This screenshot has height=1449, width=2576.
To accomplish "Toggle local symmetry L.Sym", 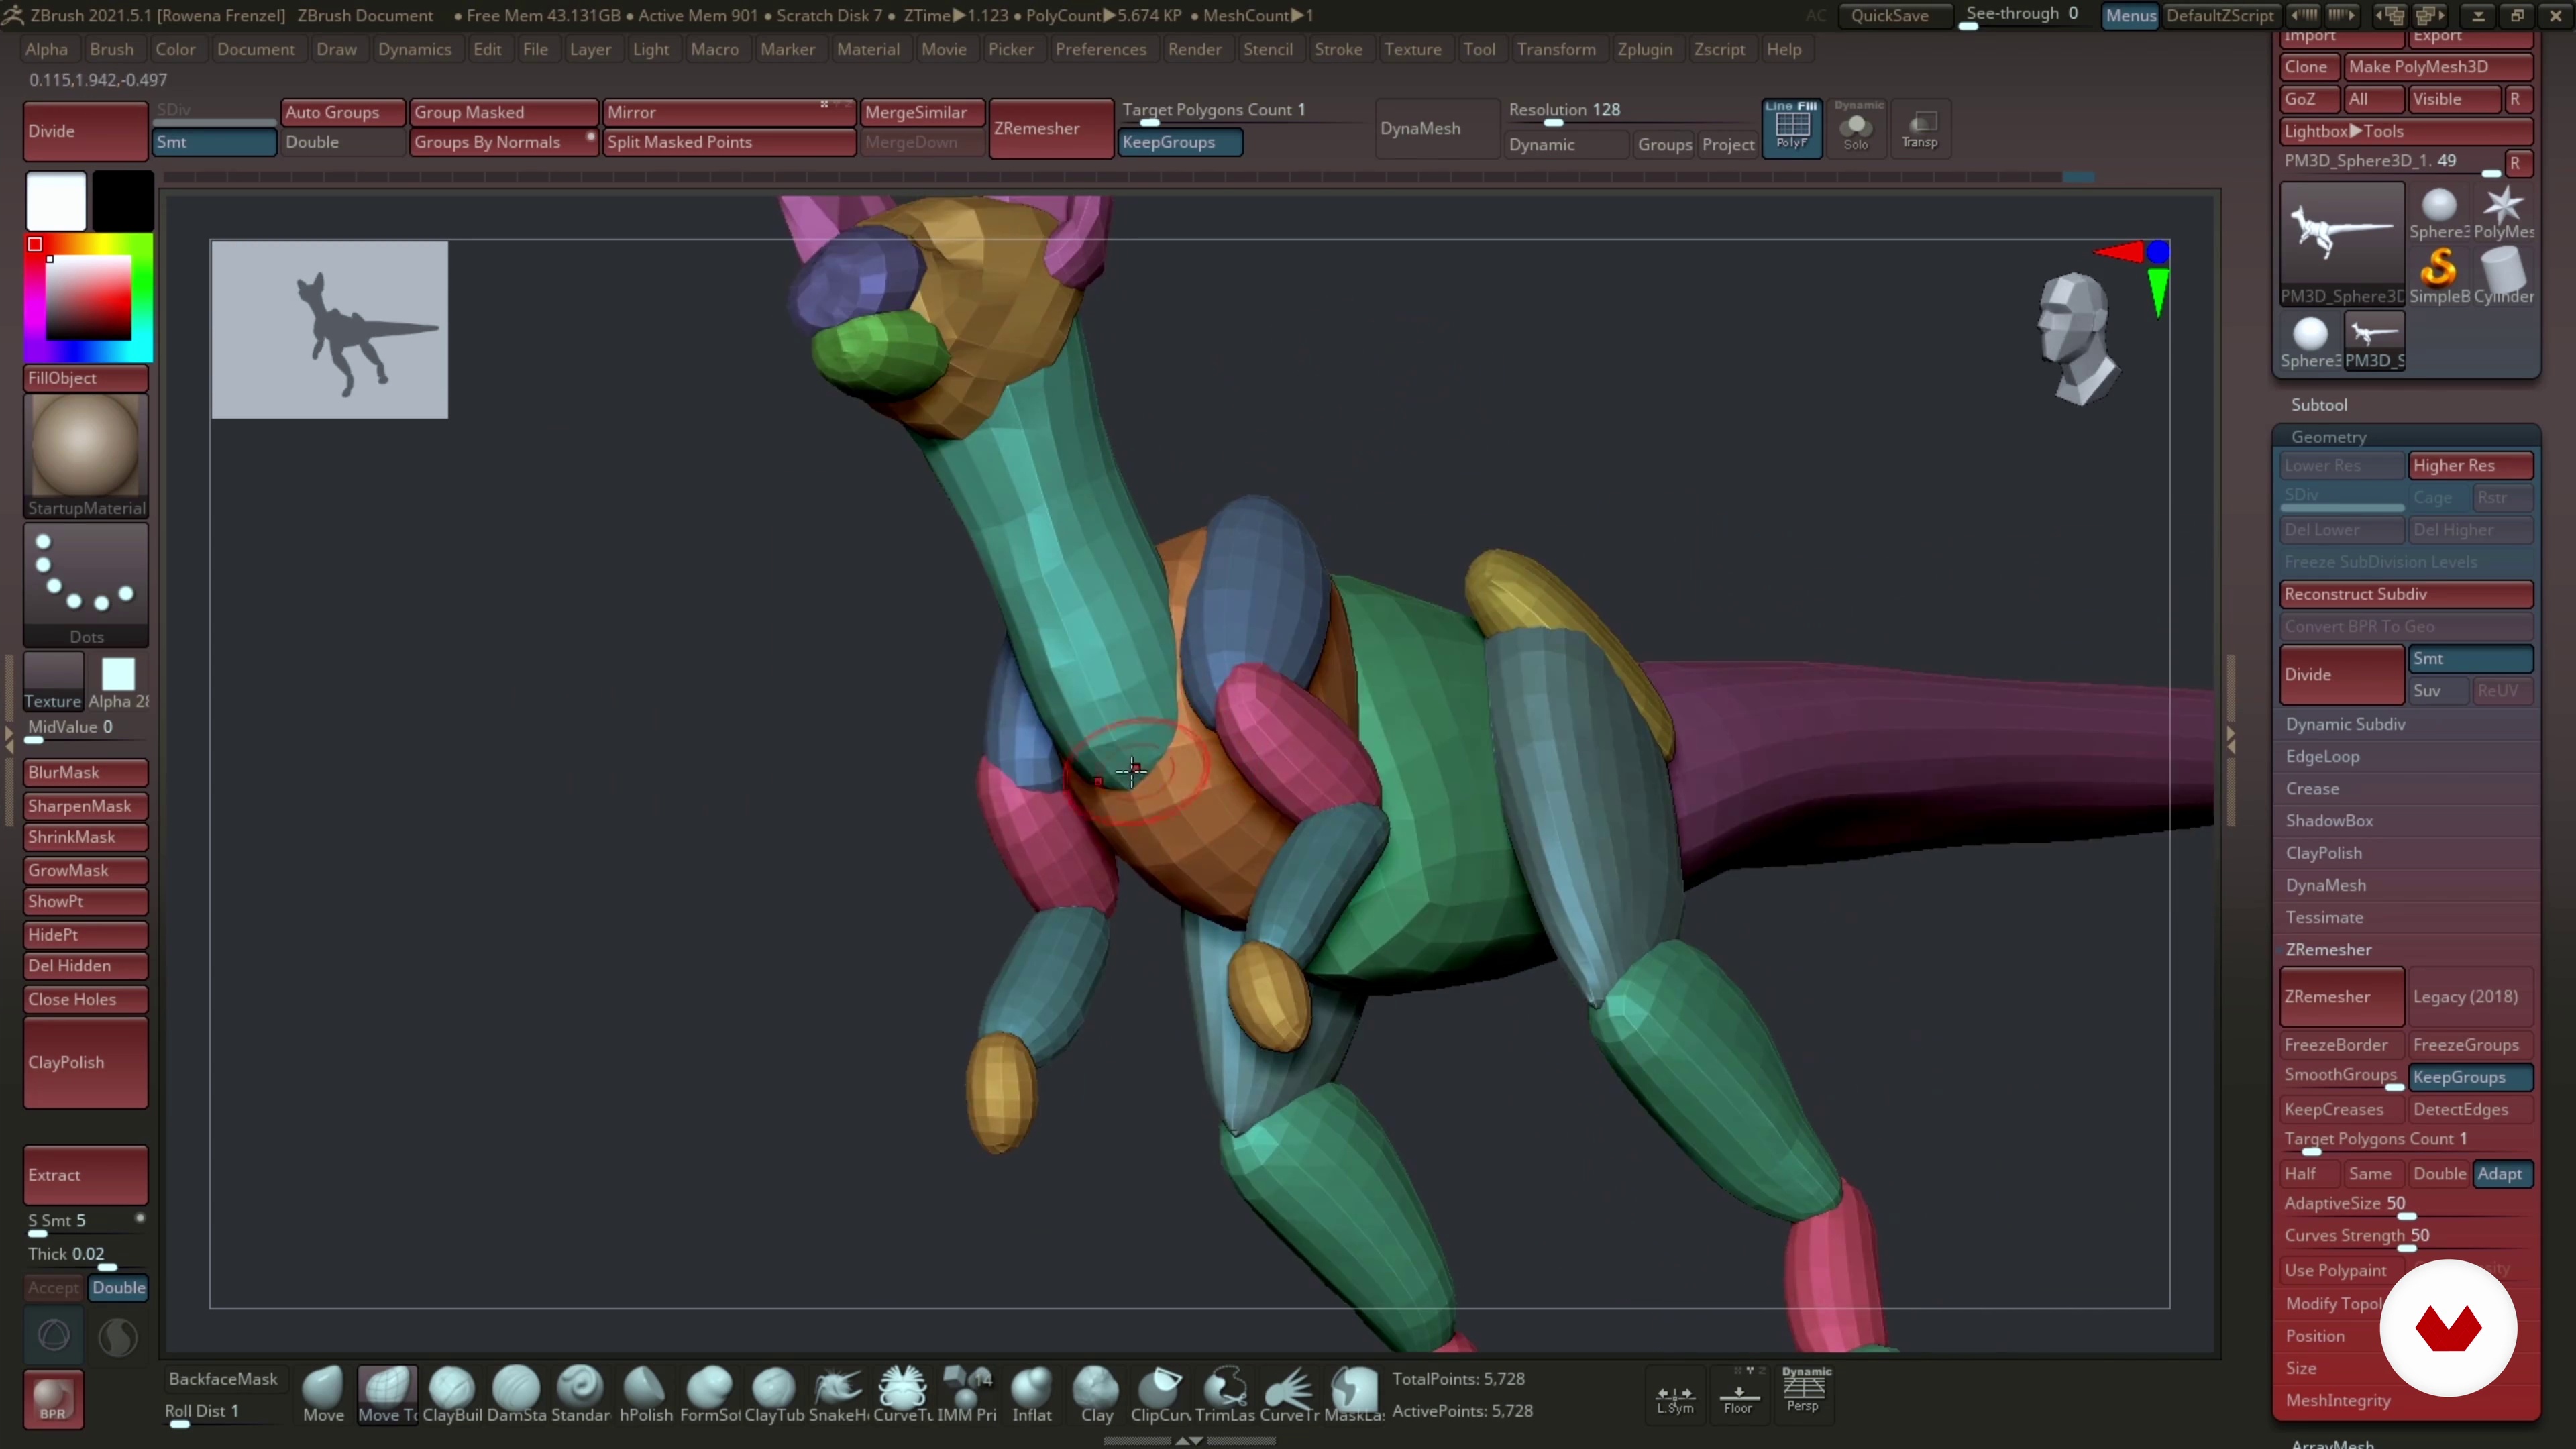I will pyautogui.click(x=1675, y=1397).
